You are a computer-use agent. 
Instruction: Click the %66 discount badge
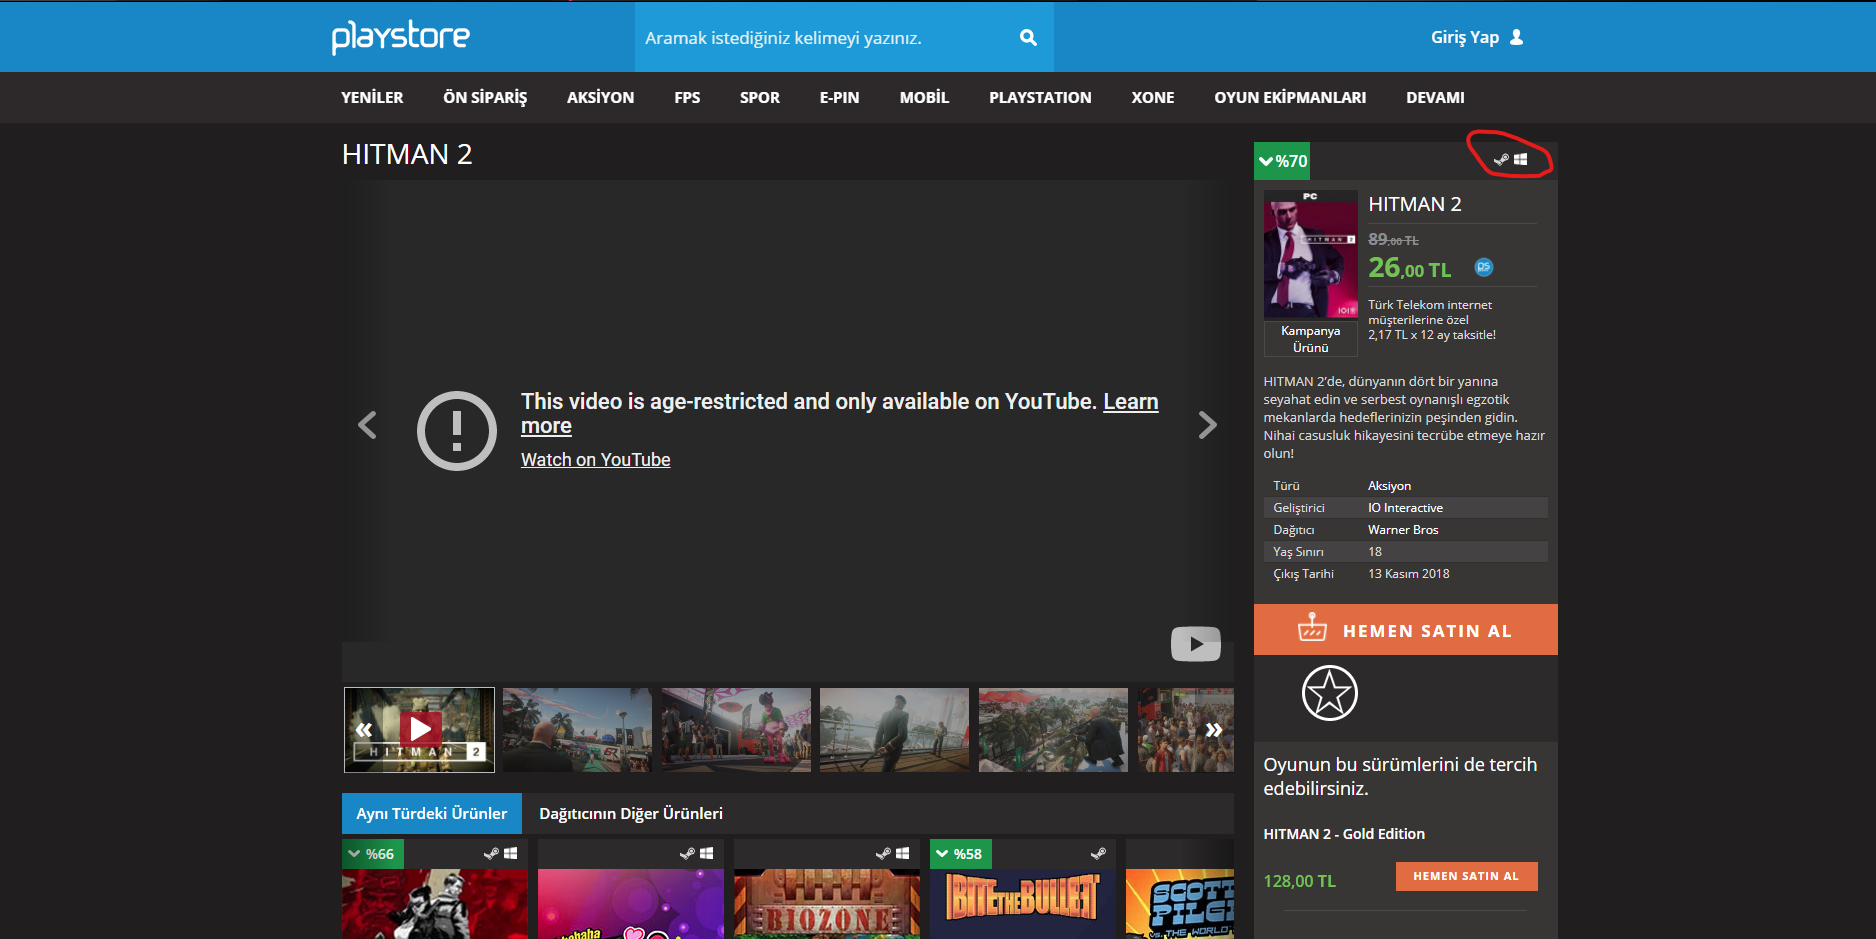click(x=372, y=854)
